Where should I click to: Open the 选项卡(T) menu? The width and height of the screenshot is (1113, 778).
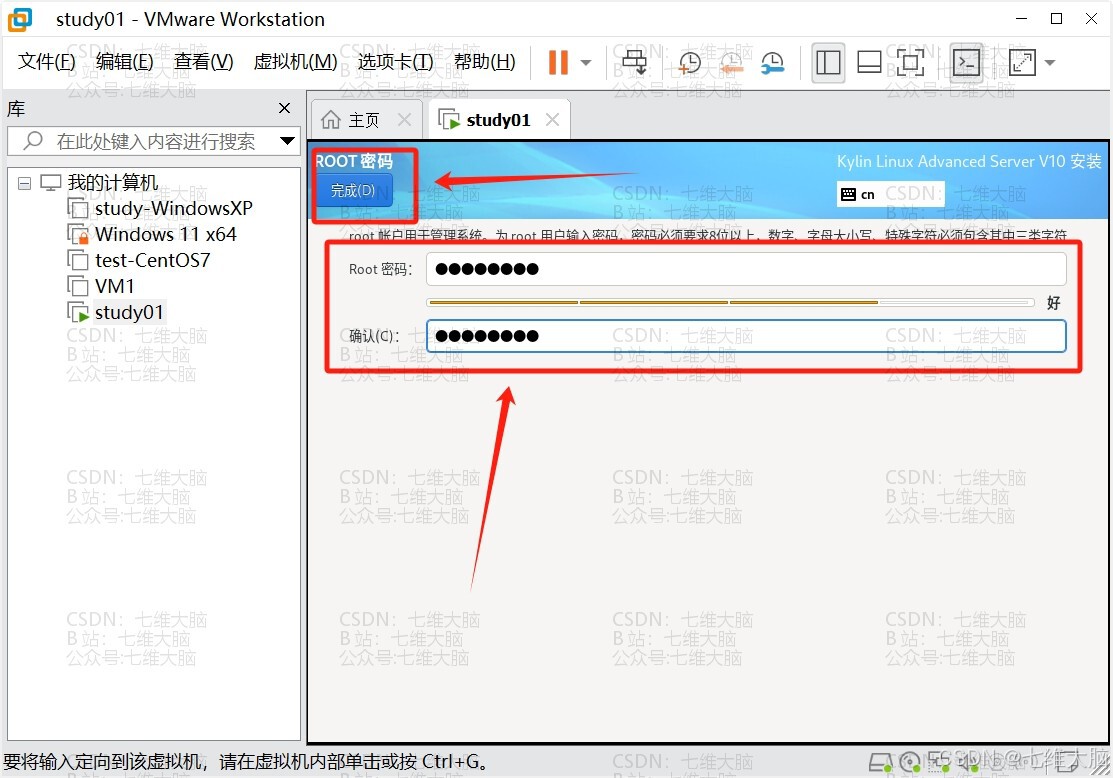pyautogui.click(x=395, y=62)
